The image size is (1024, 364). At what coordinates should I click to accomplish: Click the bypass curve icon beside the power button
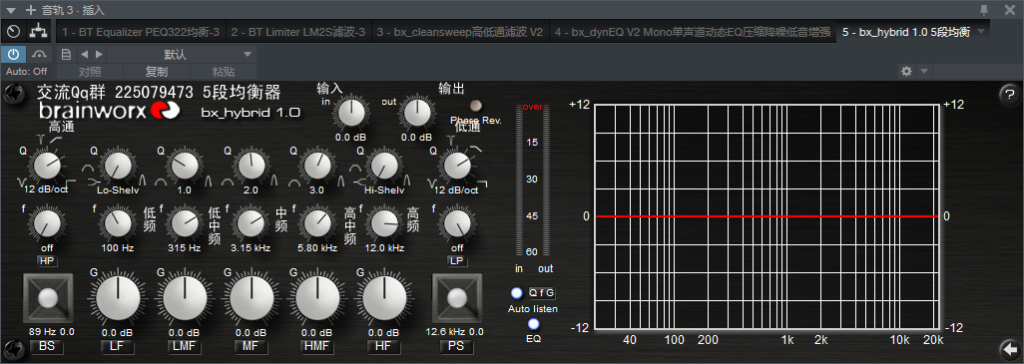click(39, 54)
